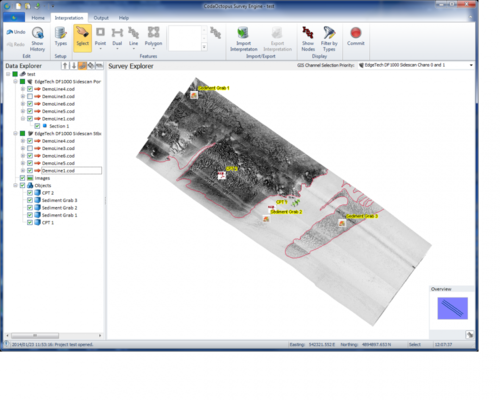
Task: Activate the Select hand tool
Action: tap(82, 38)
